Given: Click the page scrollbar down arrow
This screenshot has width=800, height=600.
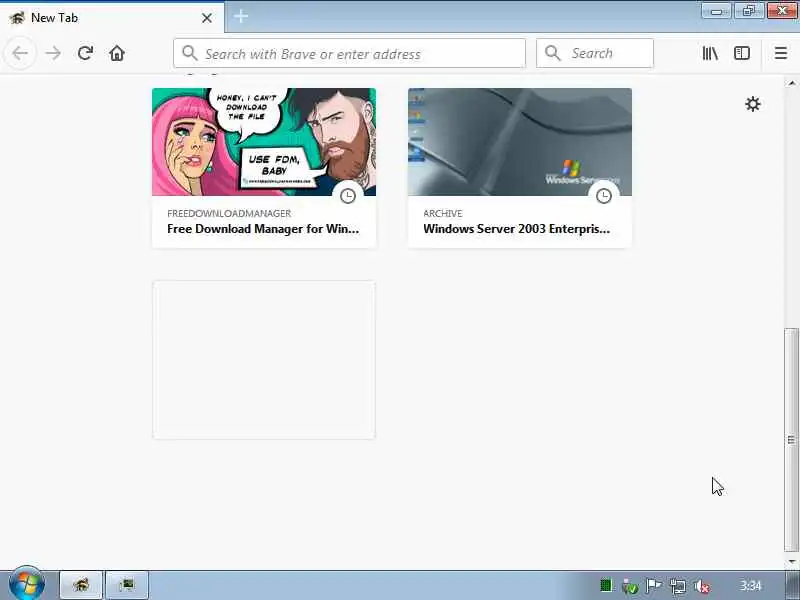Looking at the screenshot, I should [792, 561].
